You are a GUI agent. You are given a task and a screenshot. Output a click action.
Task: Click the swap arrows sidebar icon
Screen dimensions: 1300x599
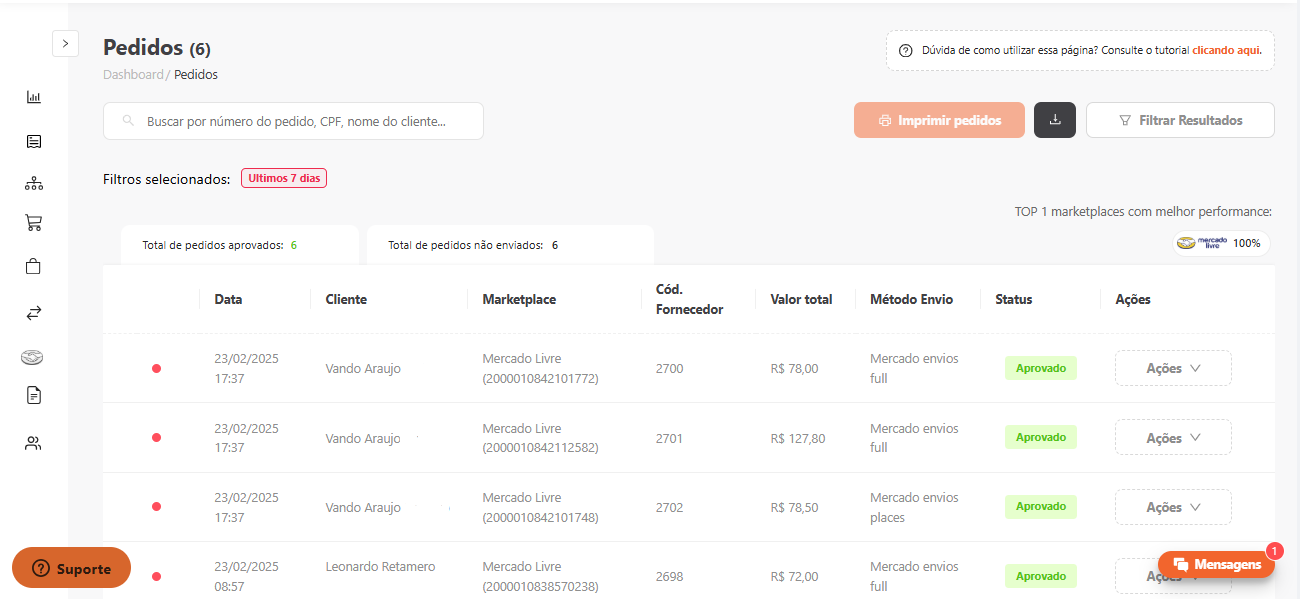tap(34, 313)
